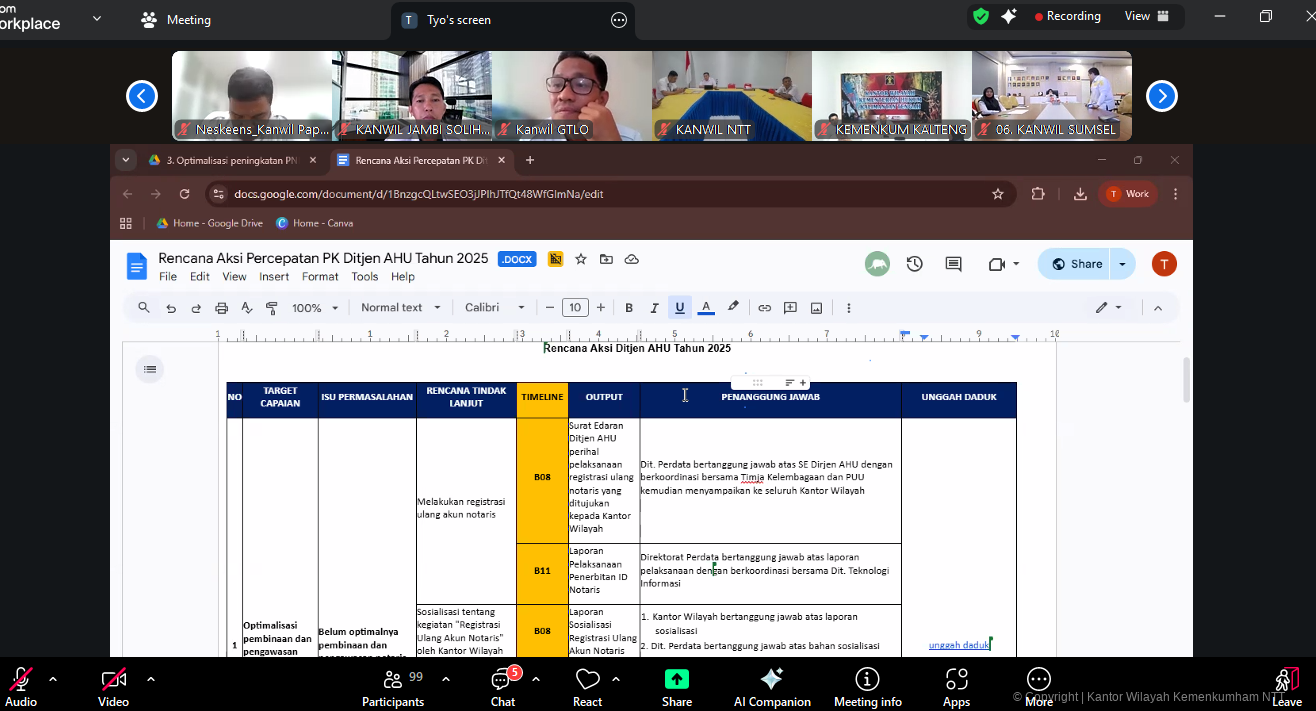
Task: Click the font size input field
Action: click(575, 308)
